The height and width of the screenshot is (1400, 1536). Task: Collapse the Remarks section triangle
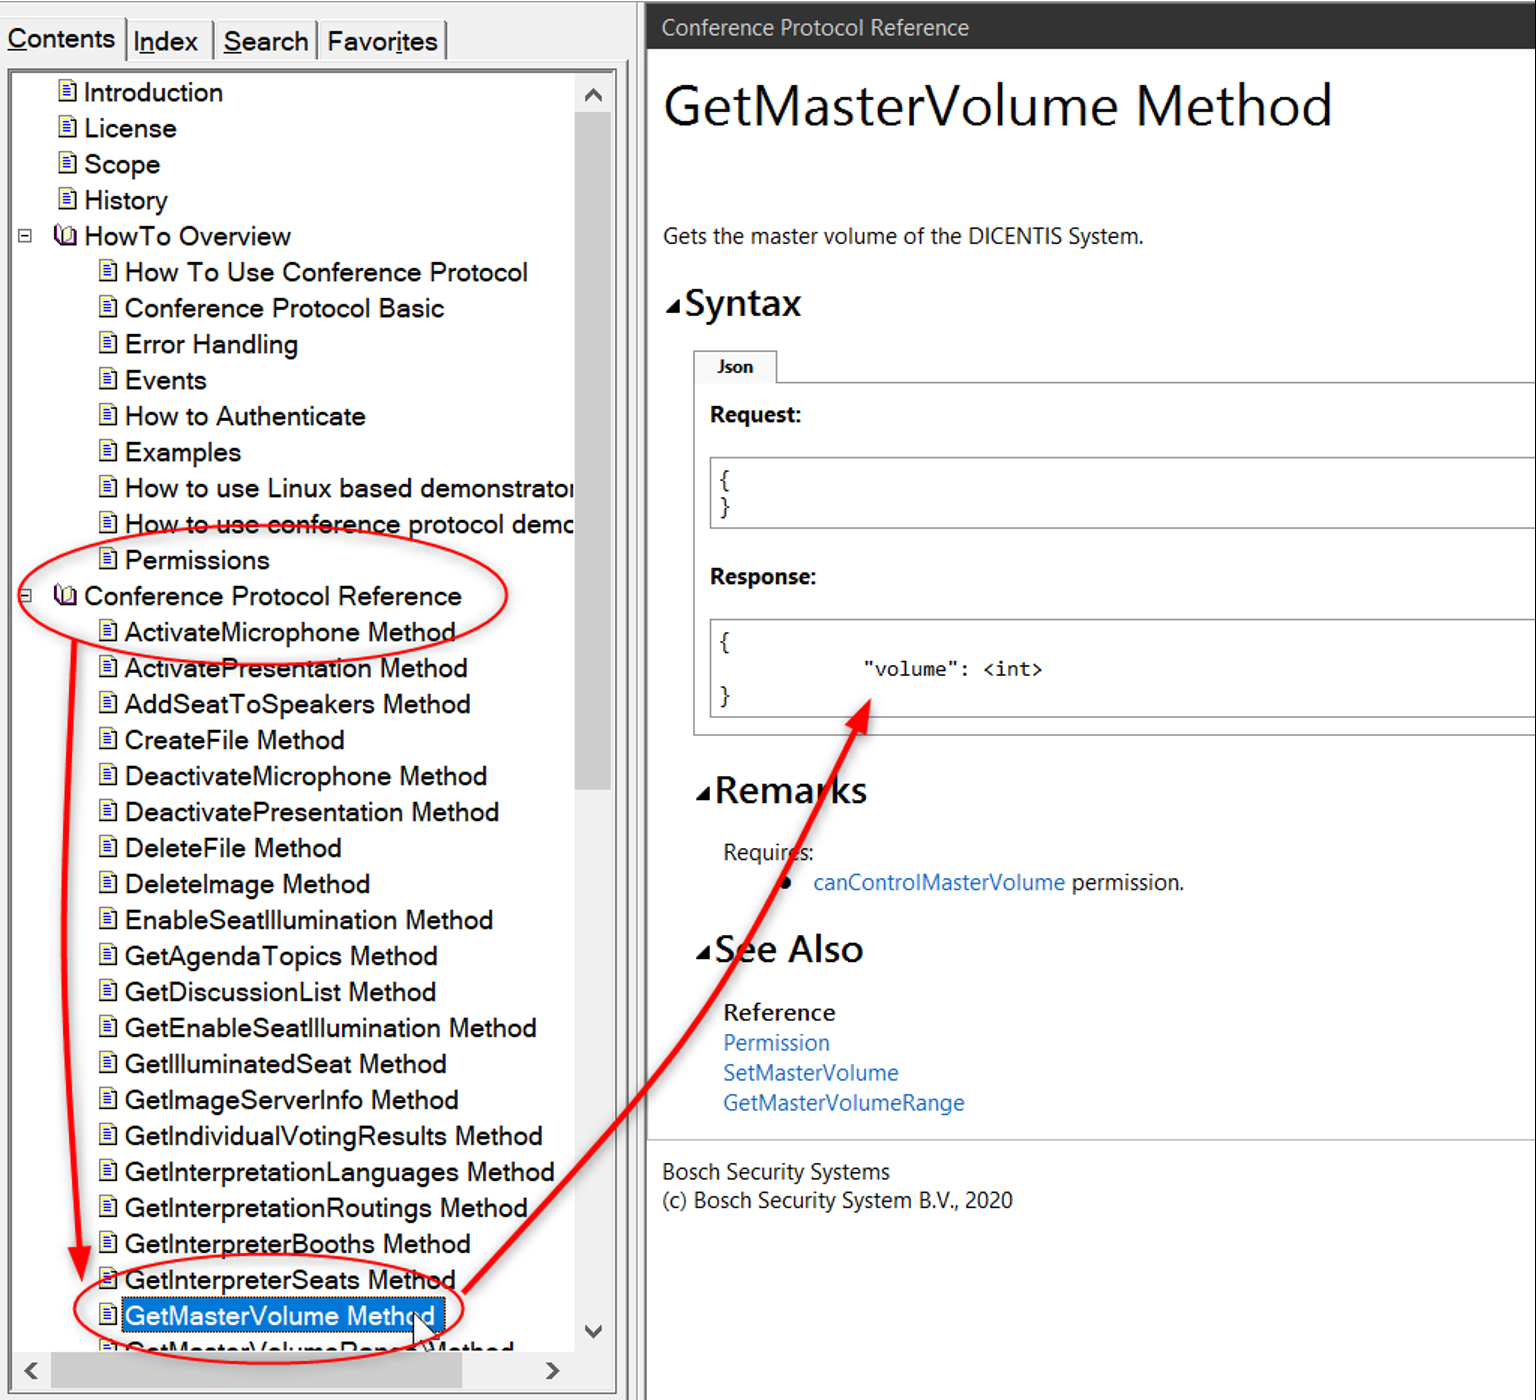(x=703, y=794)
